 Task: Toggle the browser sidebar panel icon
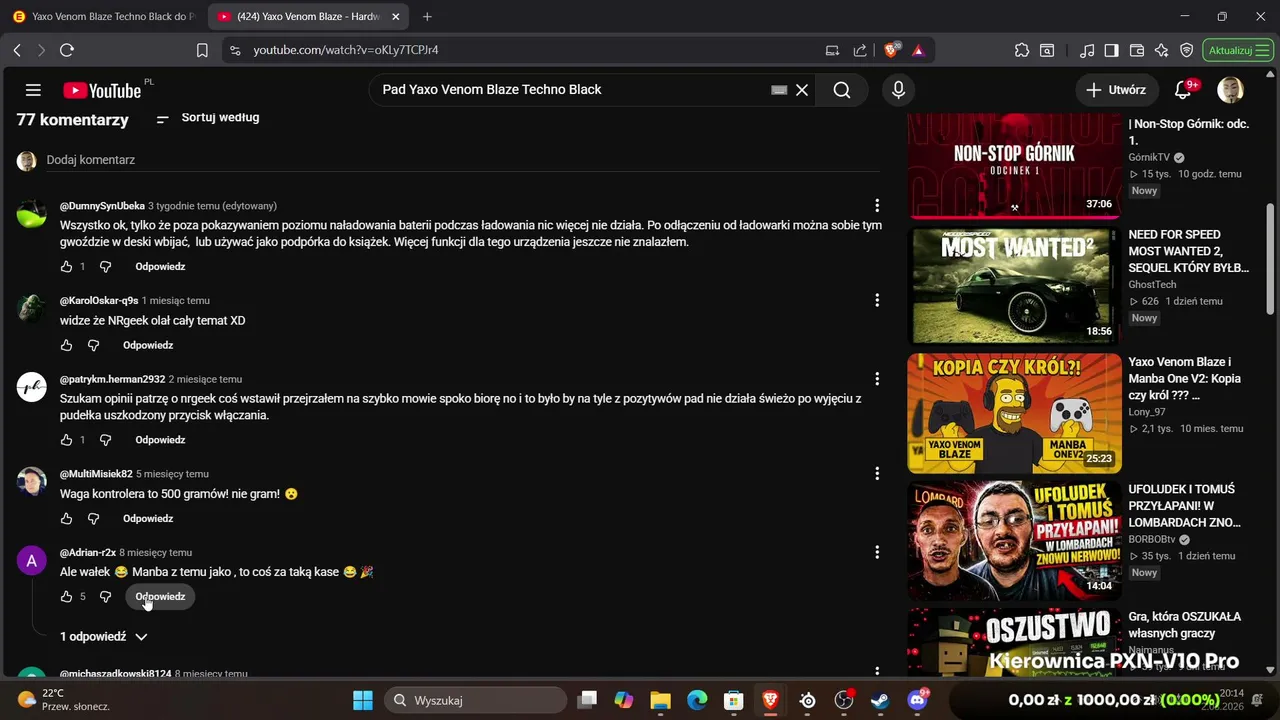point(1112,50)
